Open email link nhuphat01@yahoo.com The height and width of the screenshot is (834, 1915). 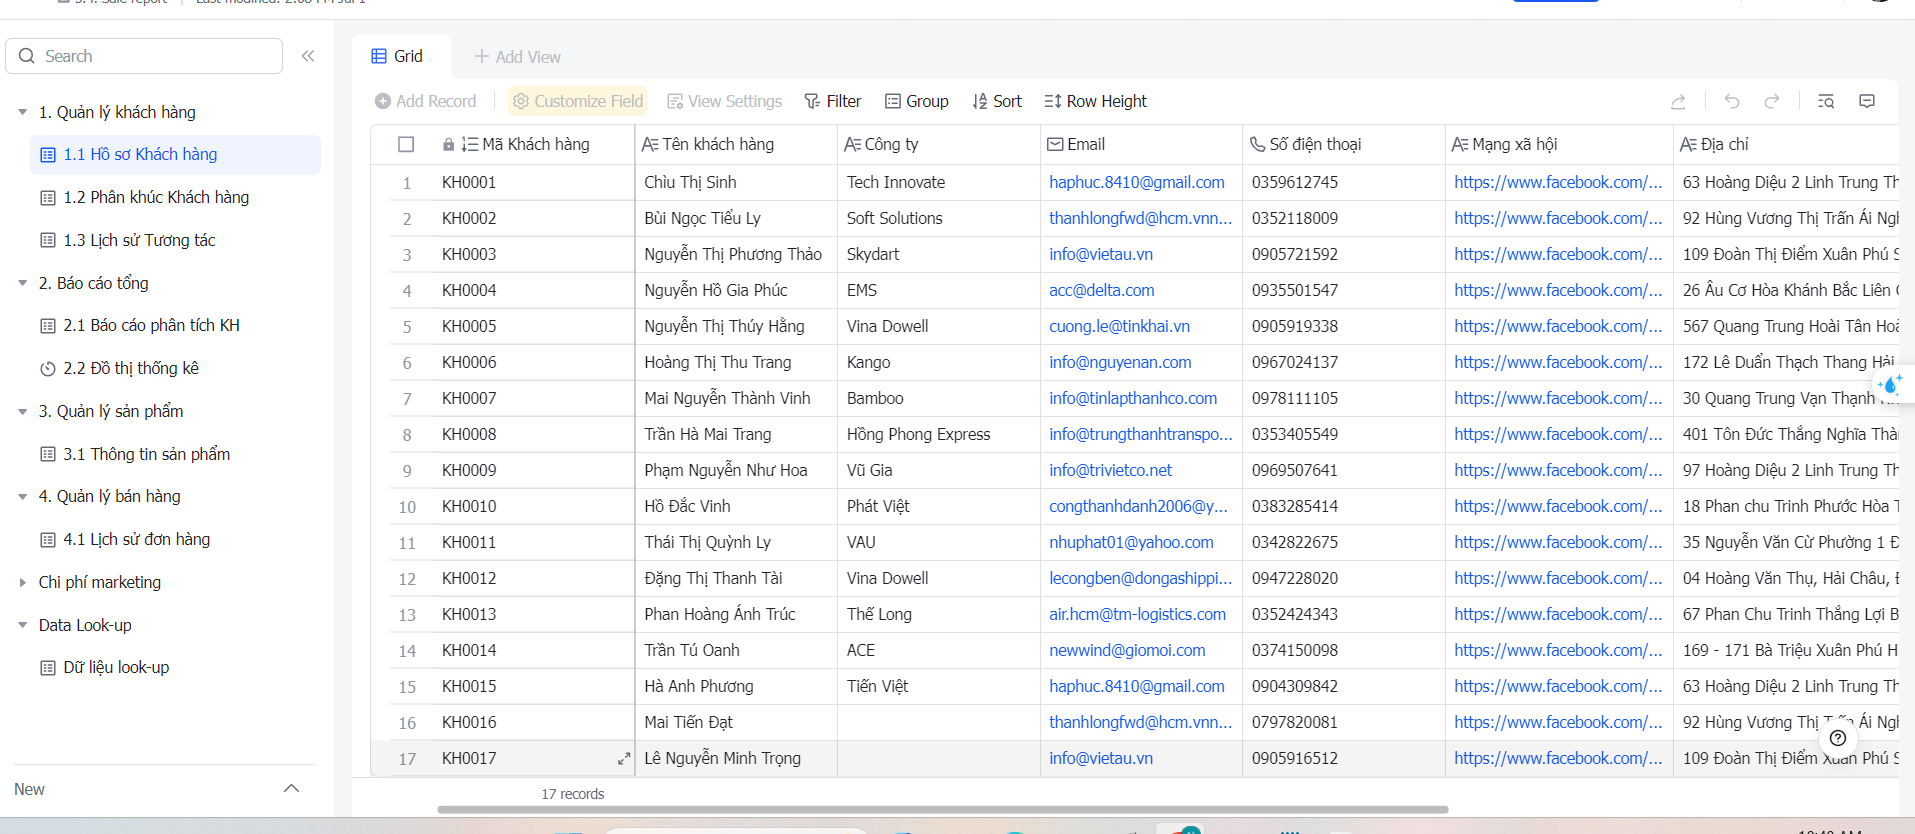(x=1131, y=542)
